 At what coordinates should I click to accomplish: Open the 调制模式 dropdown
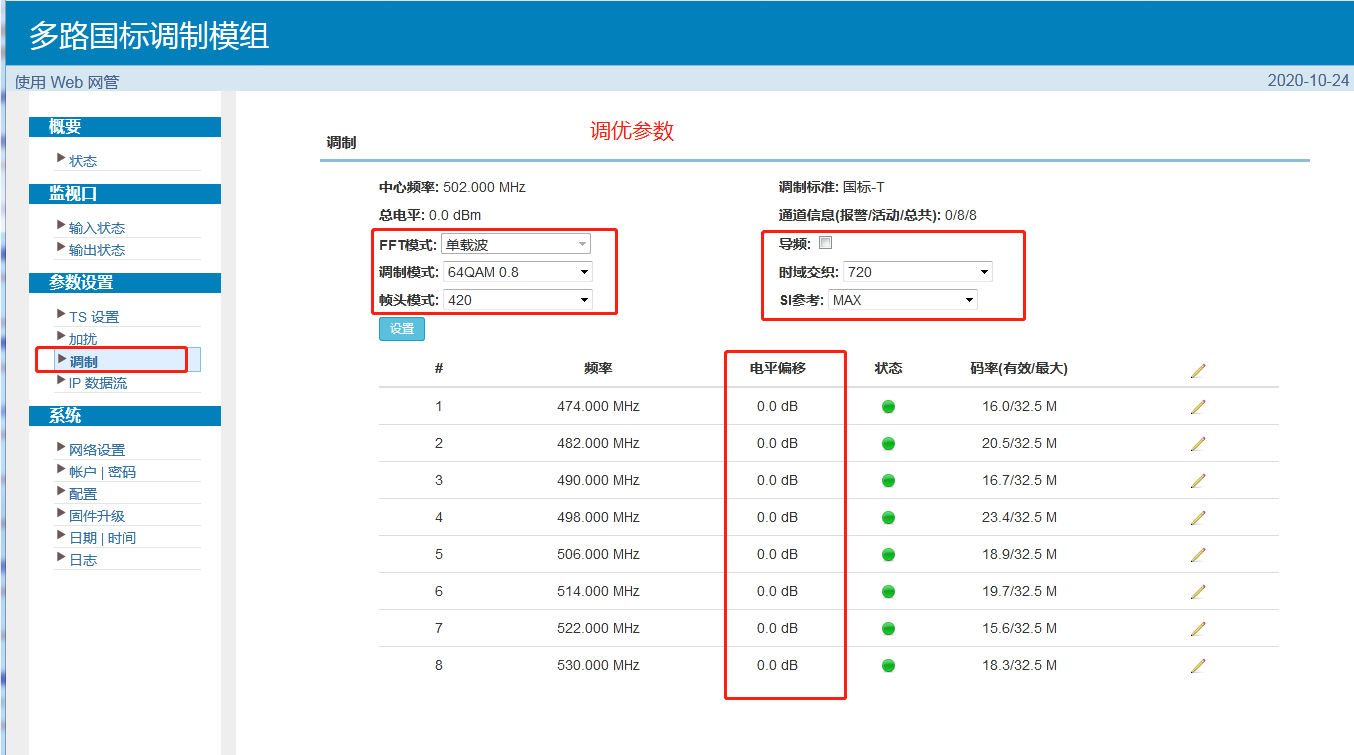click(516, 272)
